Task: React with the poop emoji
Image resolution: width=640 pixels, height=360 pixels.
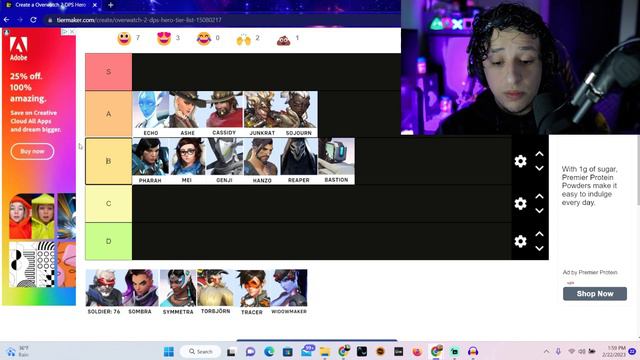Action: (283, 40)
